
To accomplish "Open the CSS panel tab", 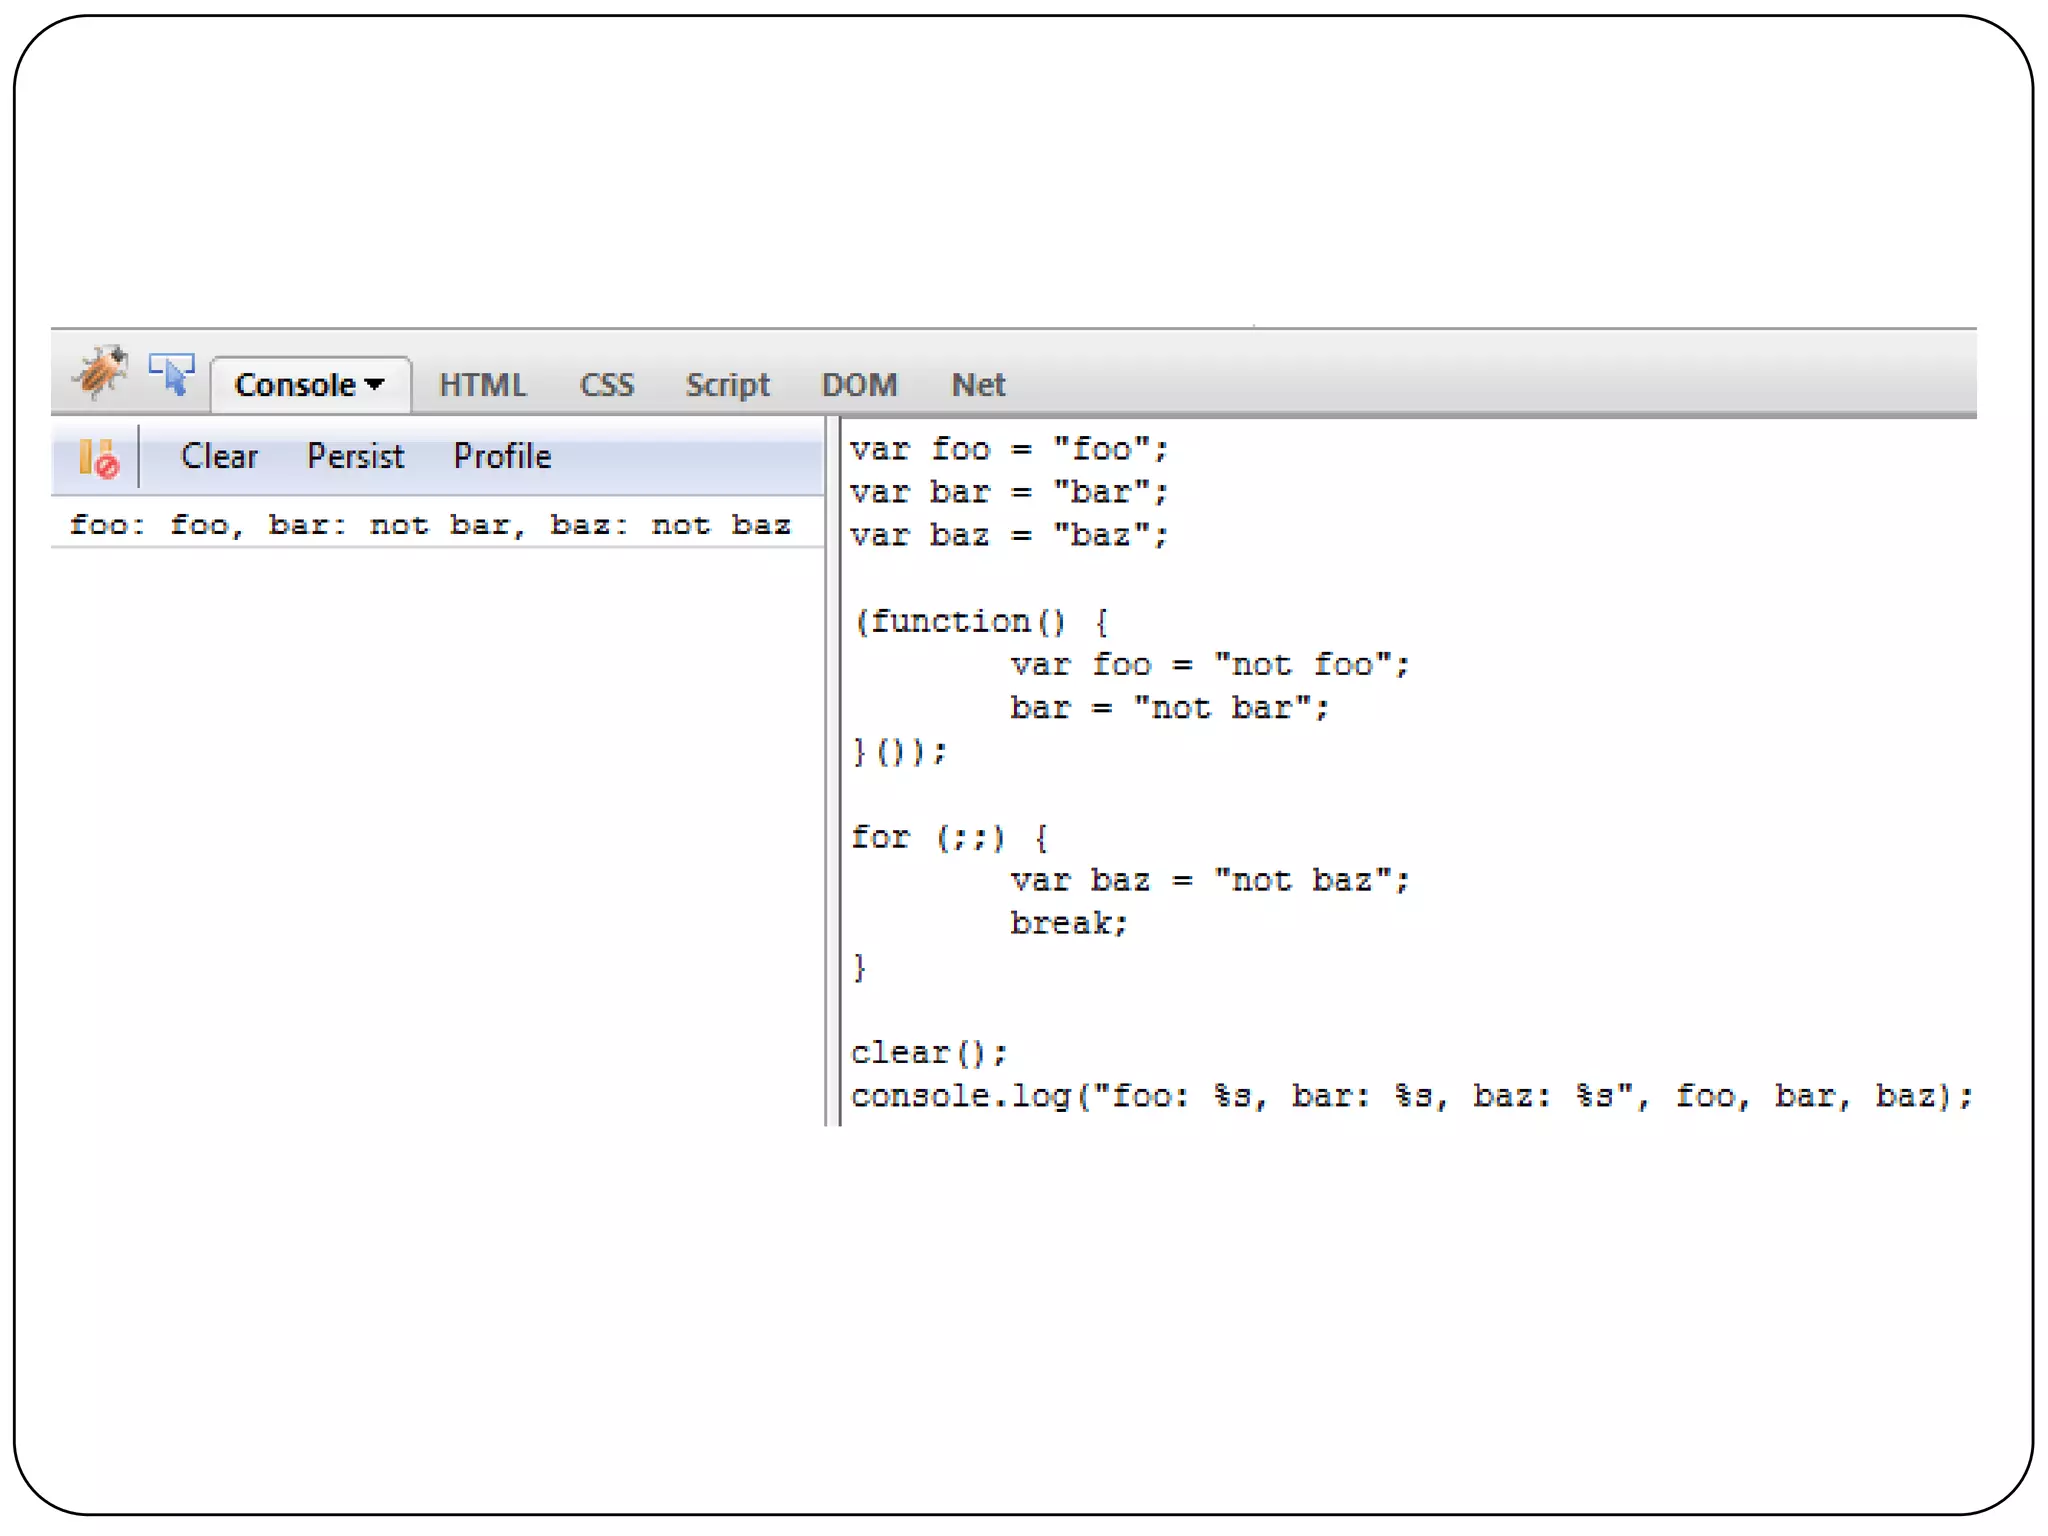I will coord(606,385).
